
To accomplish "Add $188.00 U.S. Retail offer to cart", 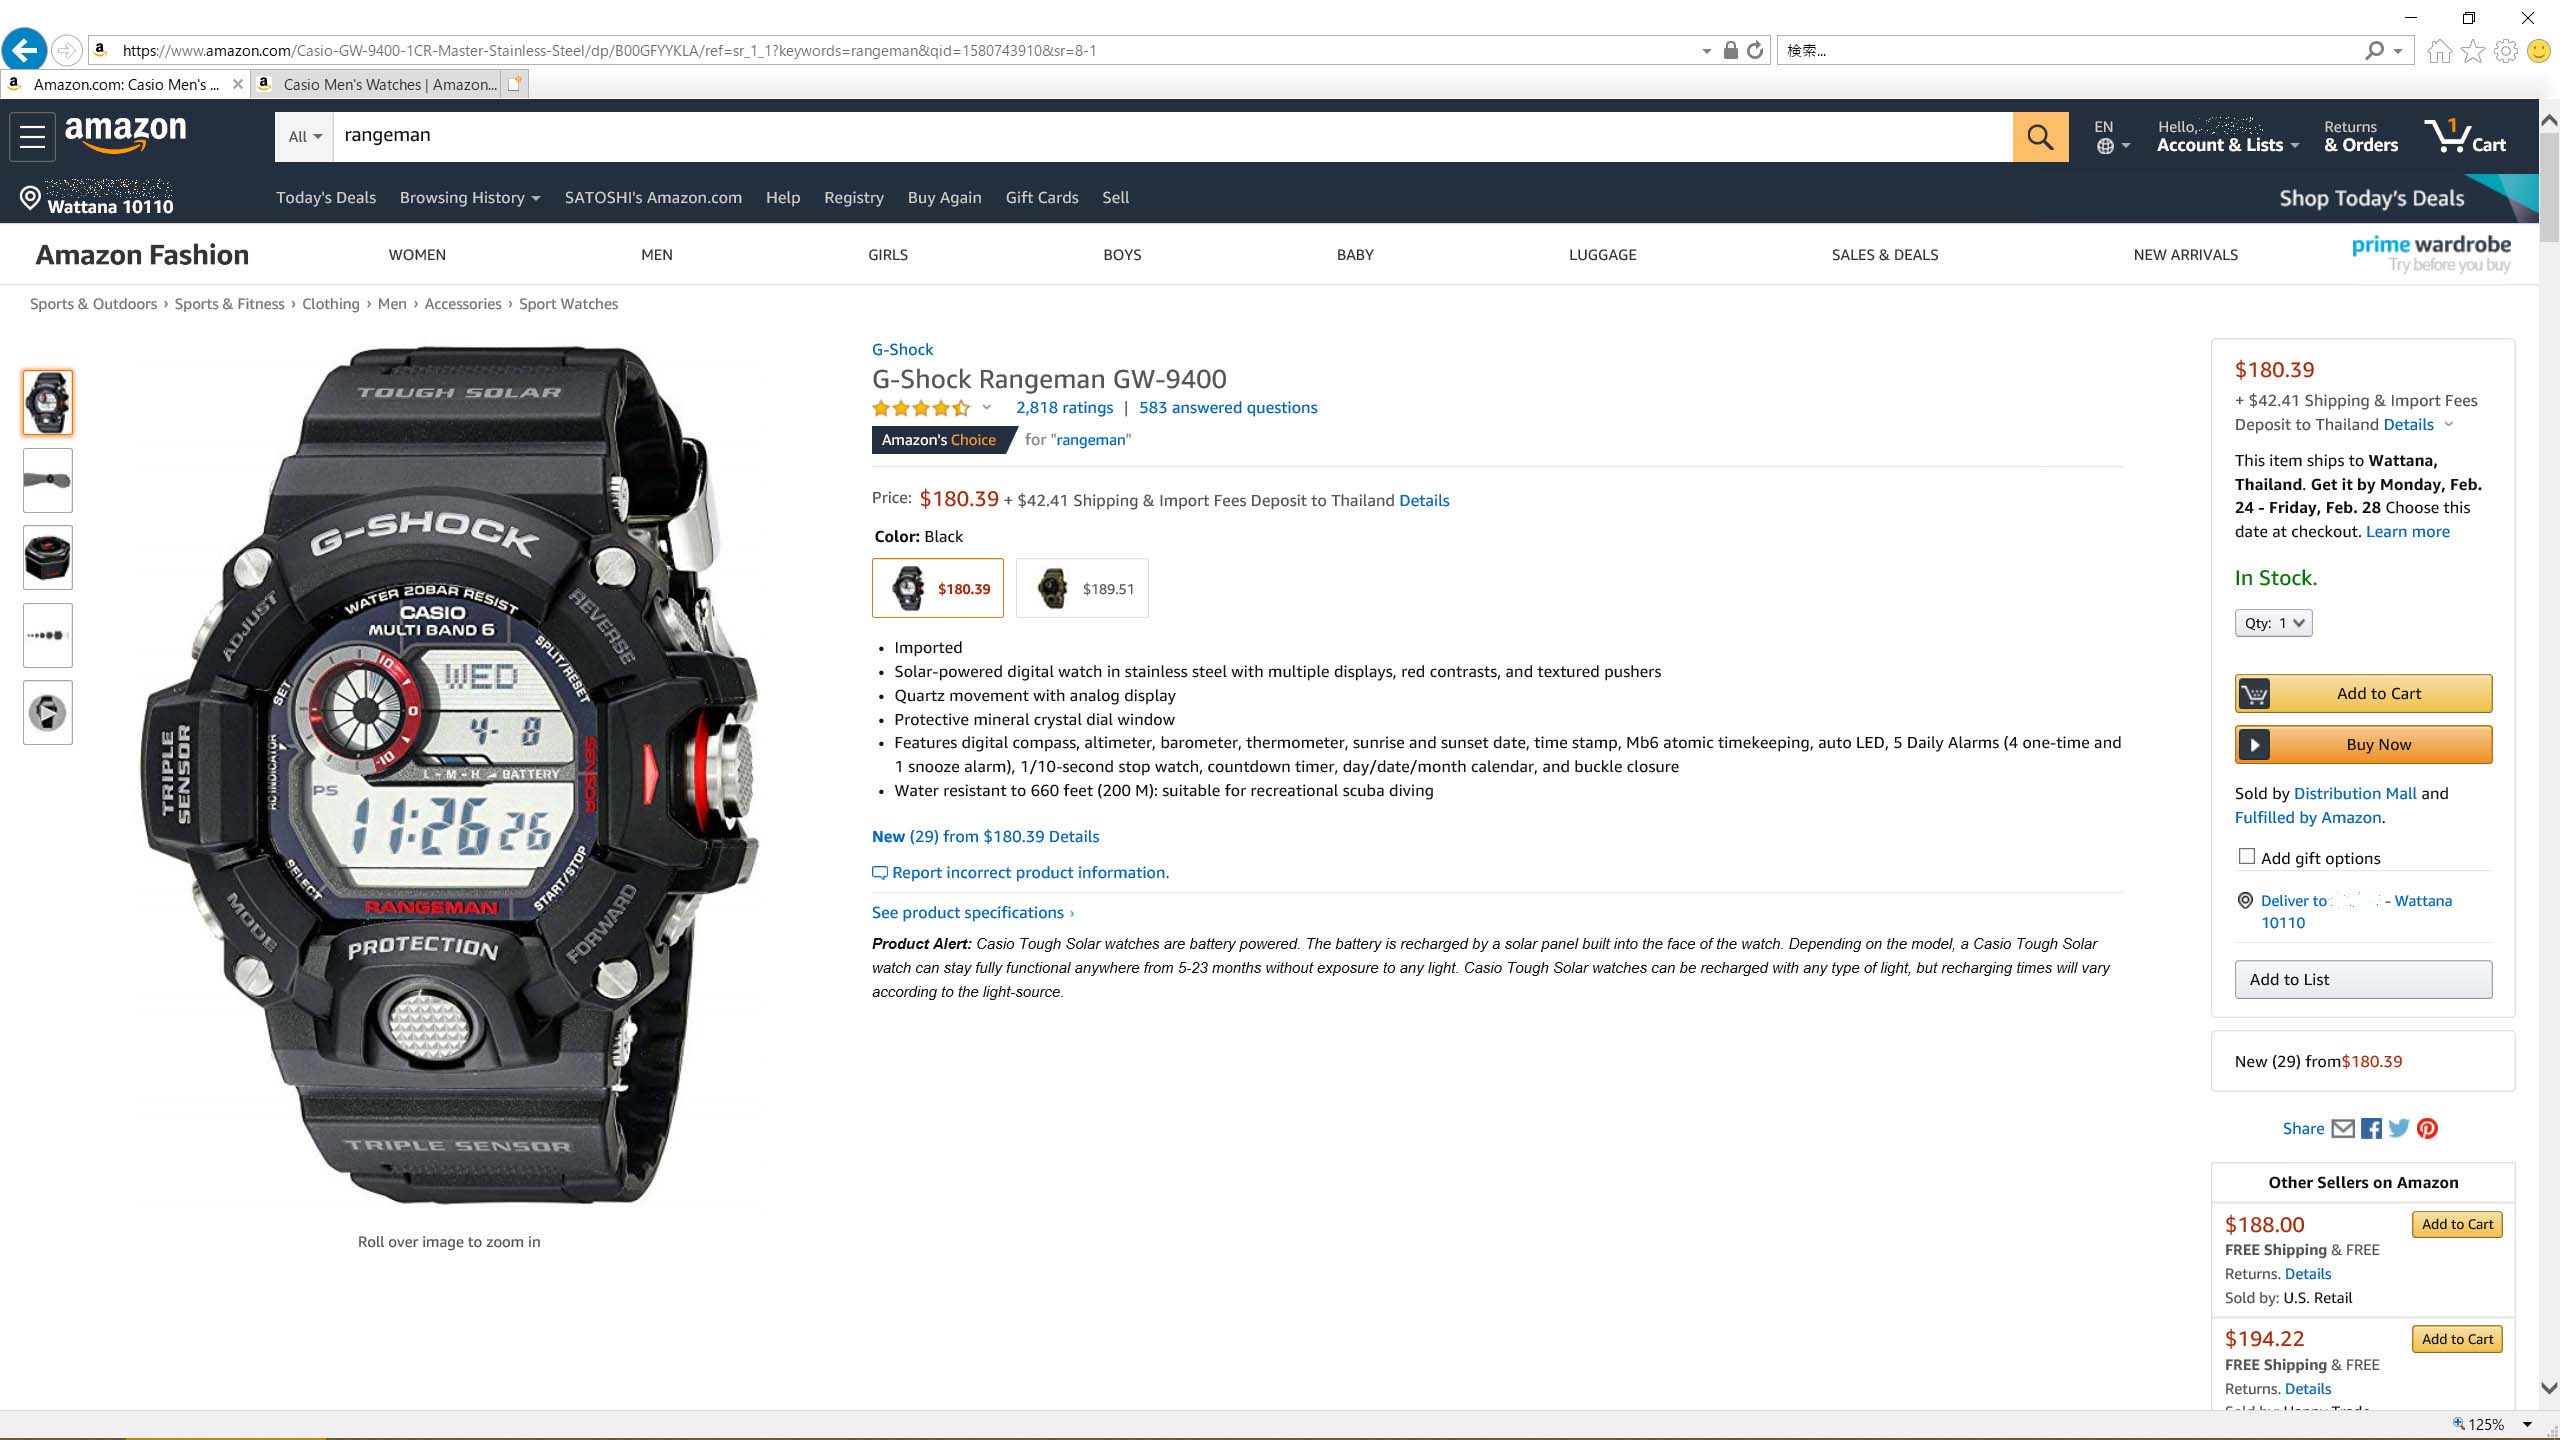I will [2457, 1224].
